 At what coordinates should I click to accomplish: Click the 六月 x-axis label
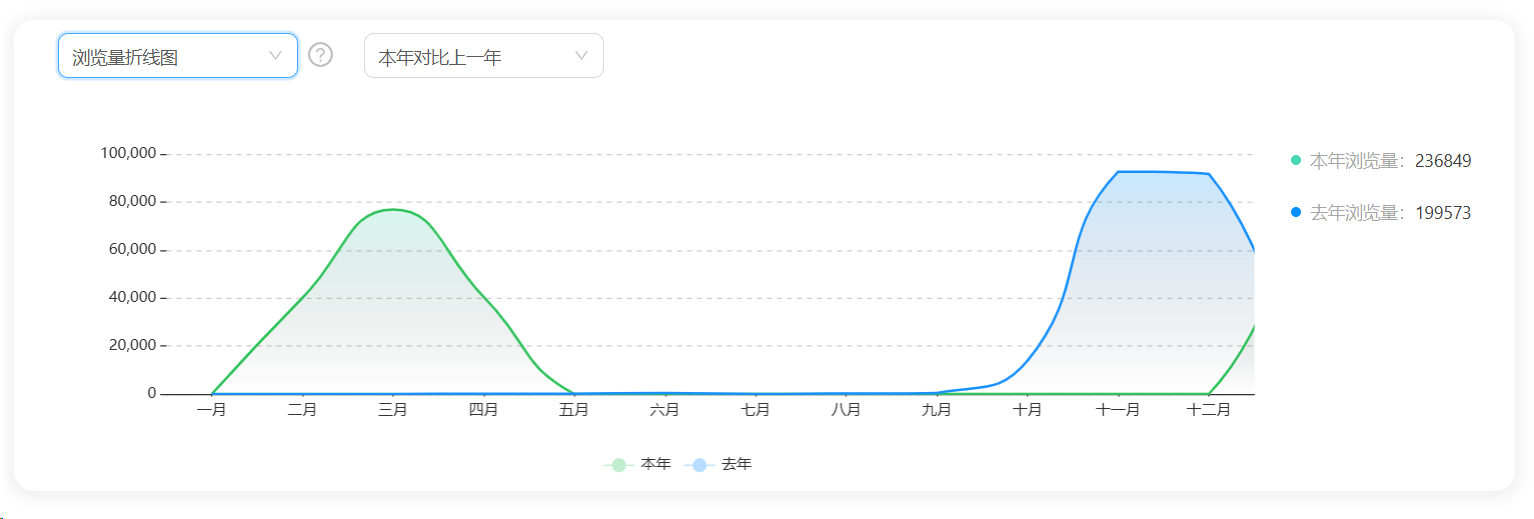pyautogui.click(x=664, y=410)
